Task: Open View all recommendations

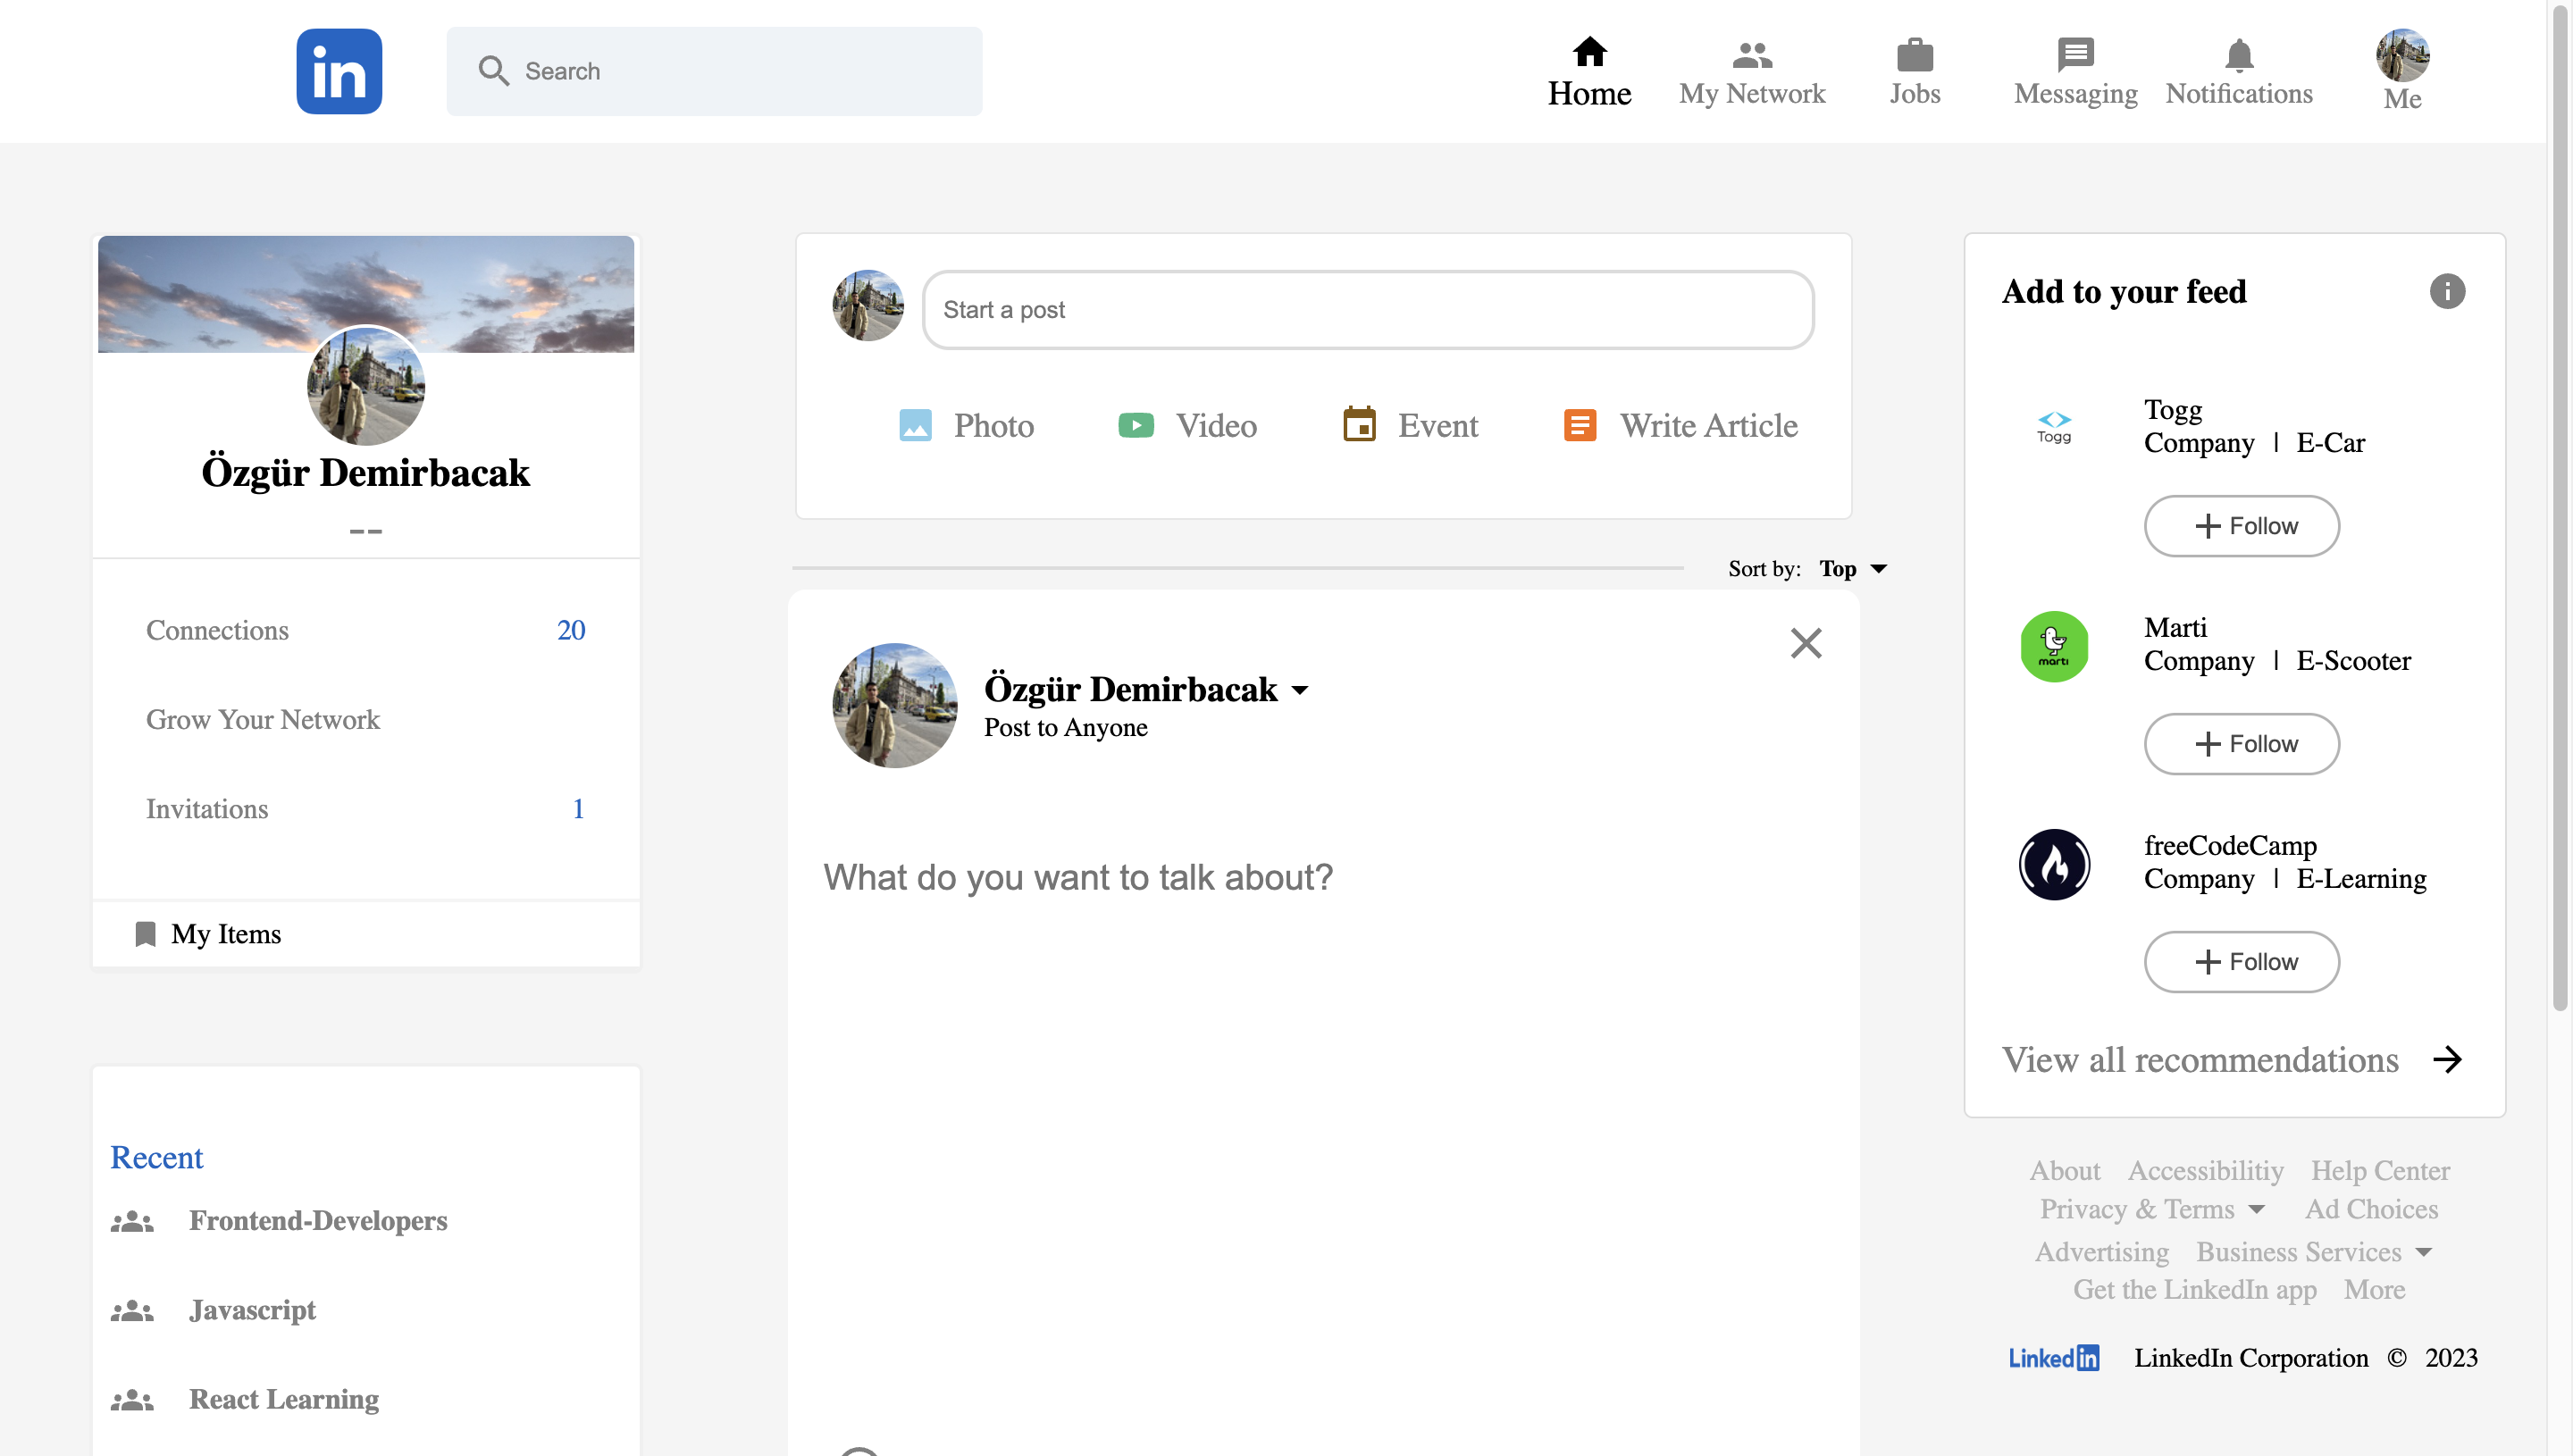Action: click(x=2200, y=1059)
